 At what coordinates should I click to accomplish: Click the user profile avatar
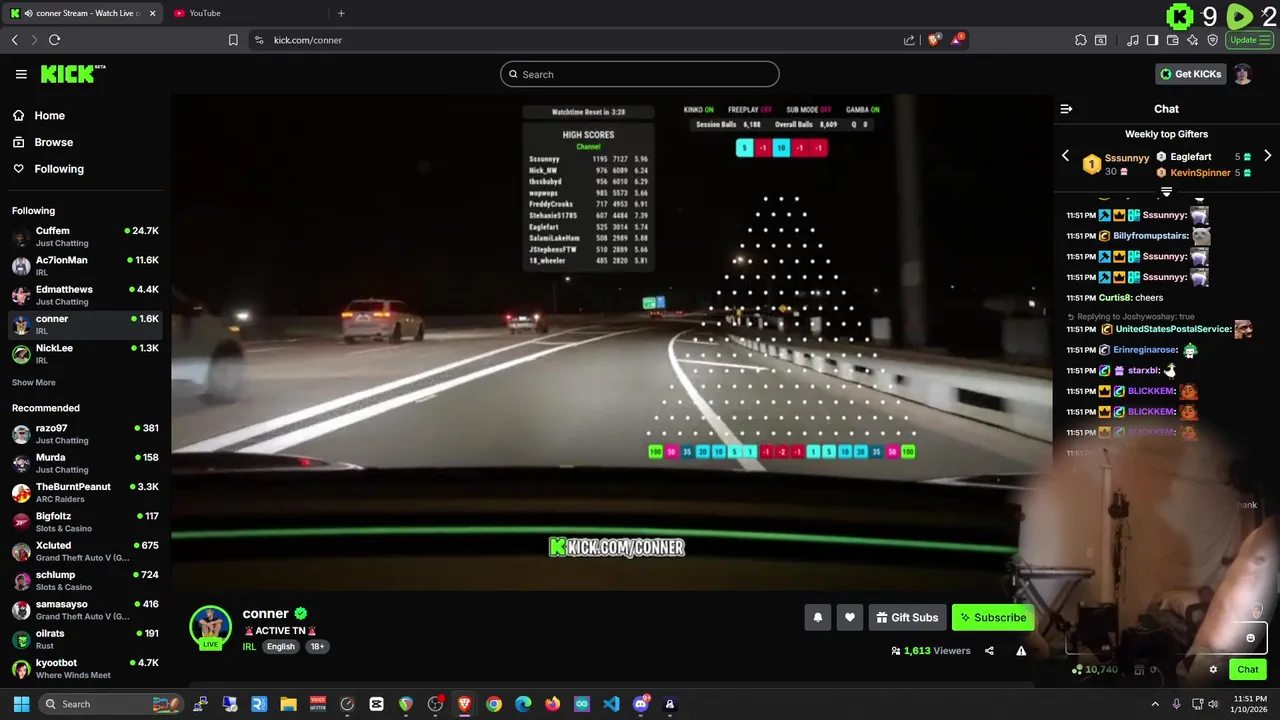pos(1242,74)
